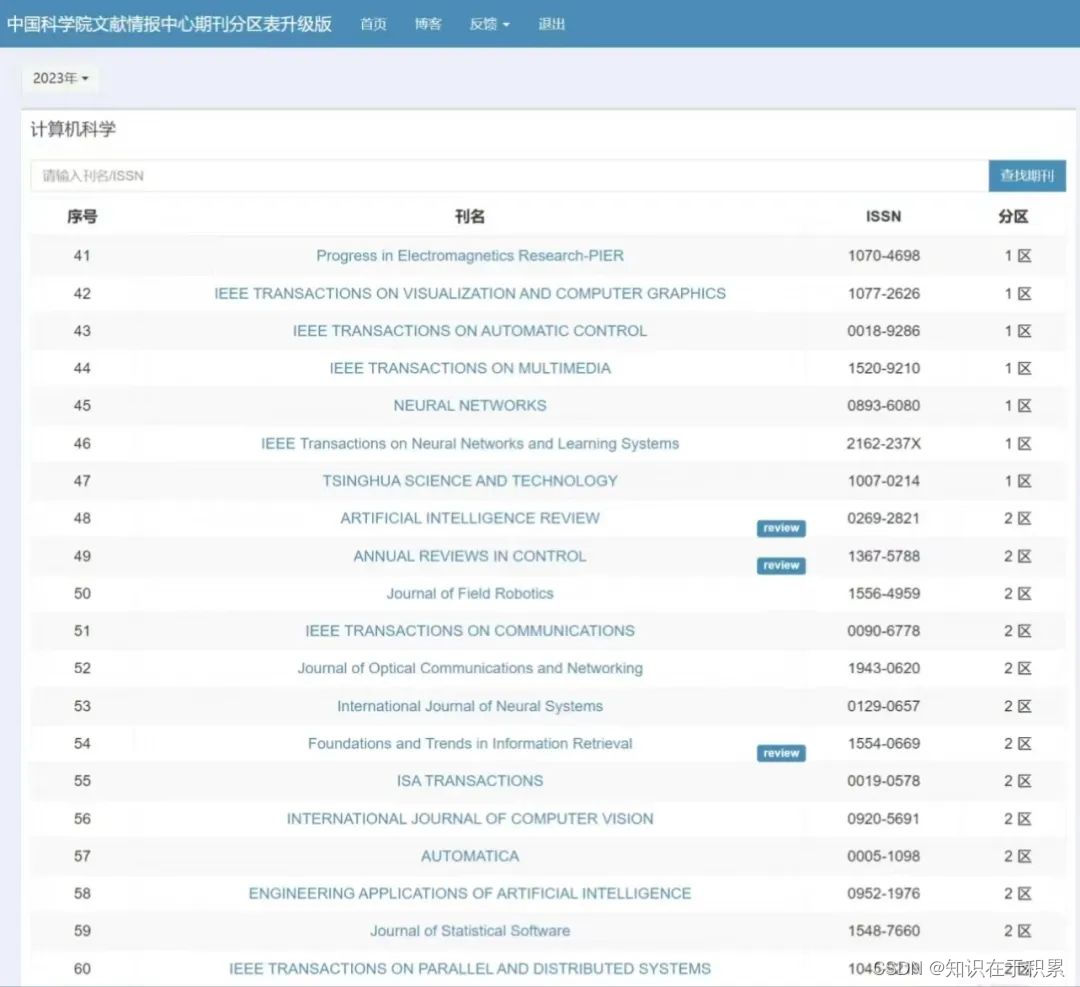This screenshot has height=987, width=1080.
Task: Select ISSN 0269-2821 cell
Action: (884, 518)
